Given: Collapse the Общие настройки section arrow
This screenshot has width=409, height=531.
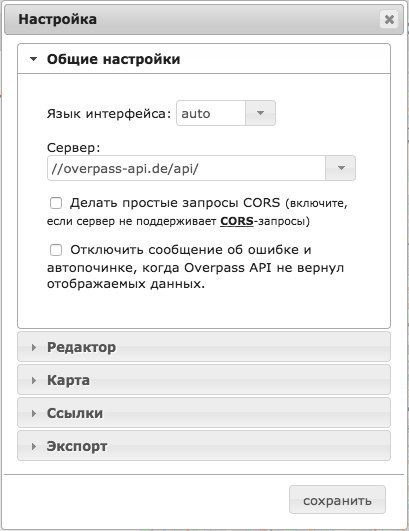Looking at the screenshot, I should click(33, 59).
